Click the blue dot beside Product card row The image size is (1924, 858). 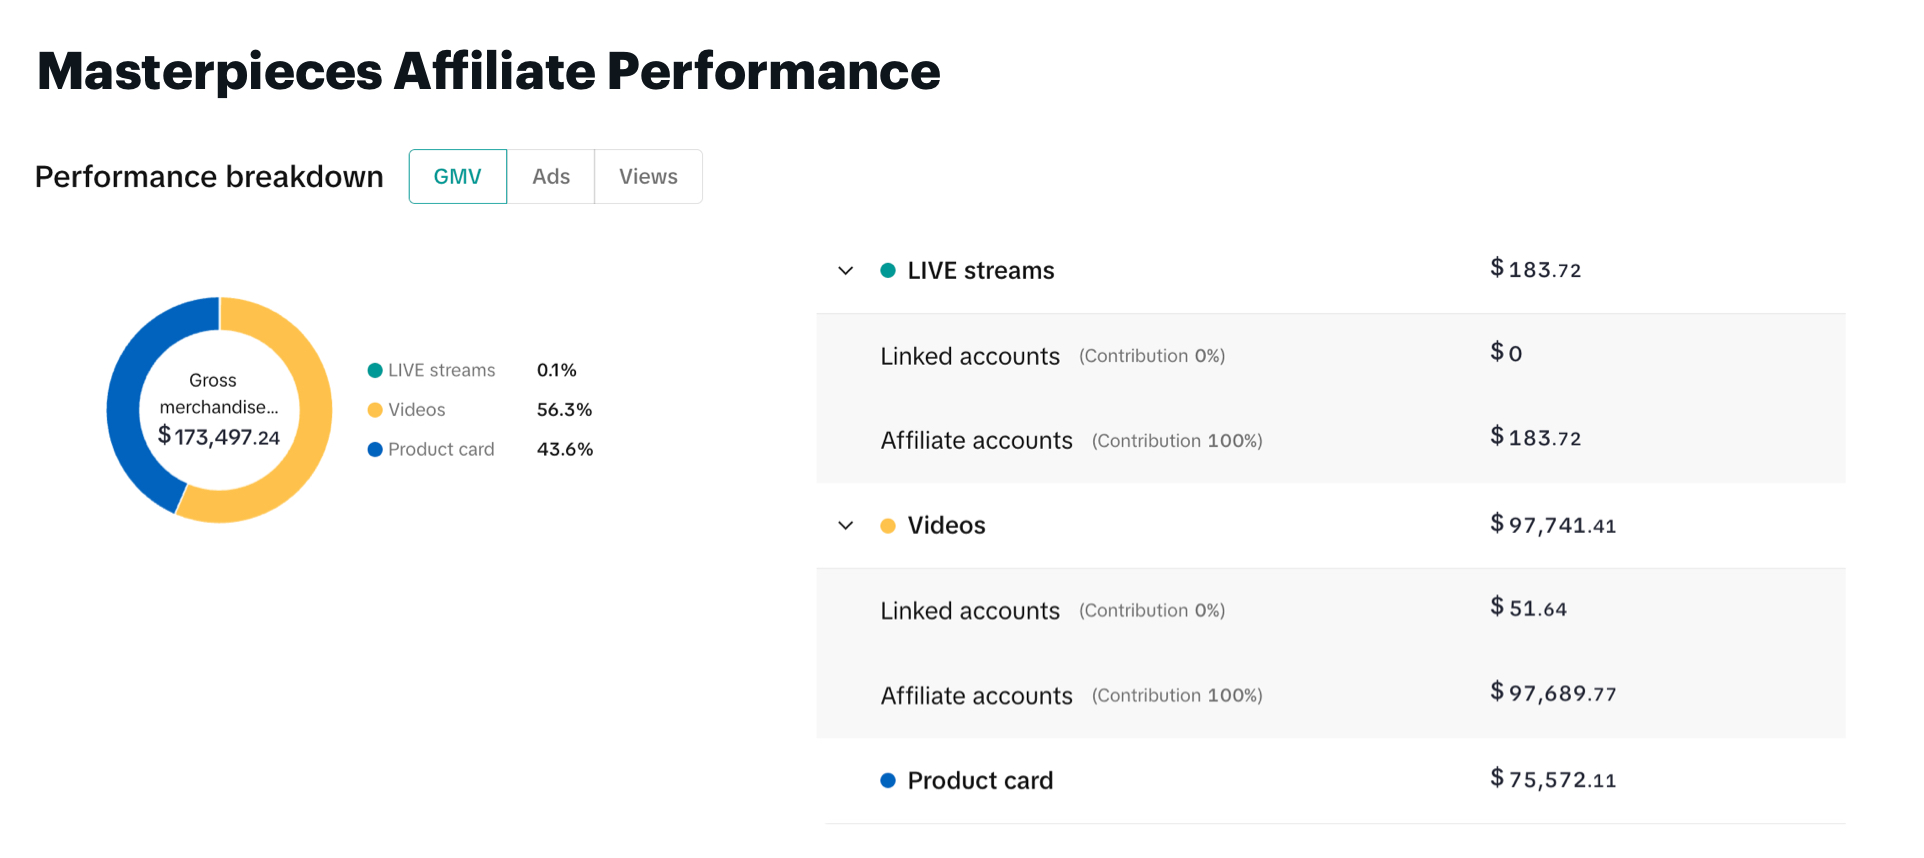[887, 781]
